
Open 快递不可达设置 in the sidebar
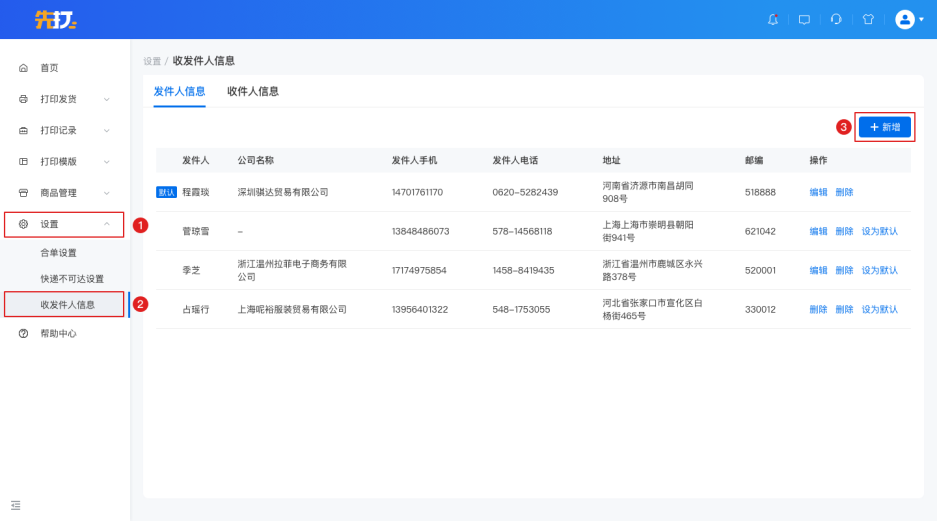pos(72,279)
